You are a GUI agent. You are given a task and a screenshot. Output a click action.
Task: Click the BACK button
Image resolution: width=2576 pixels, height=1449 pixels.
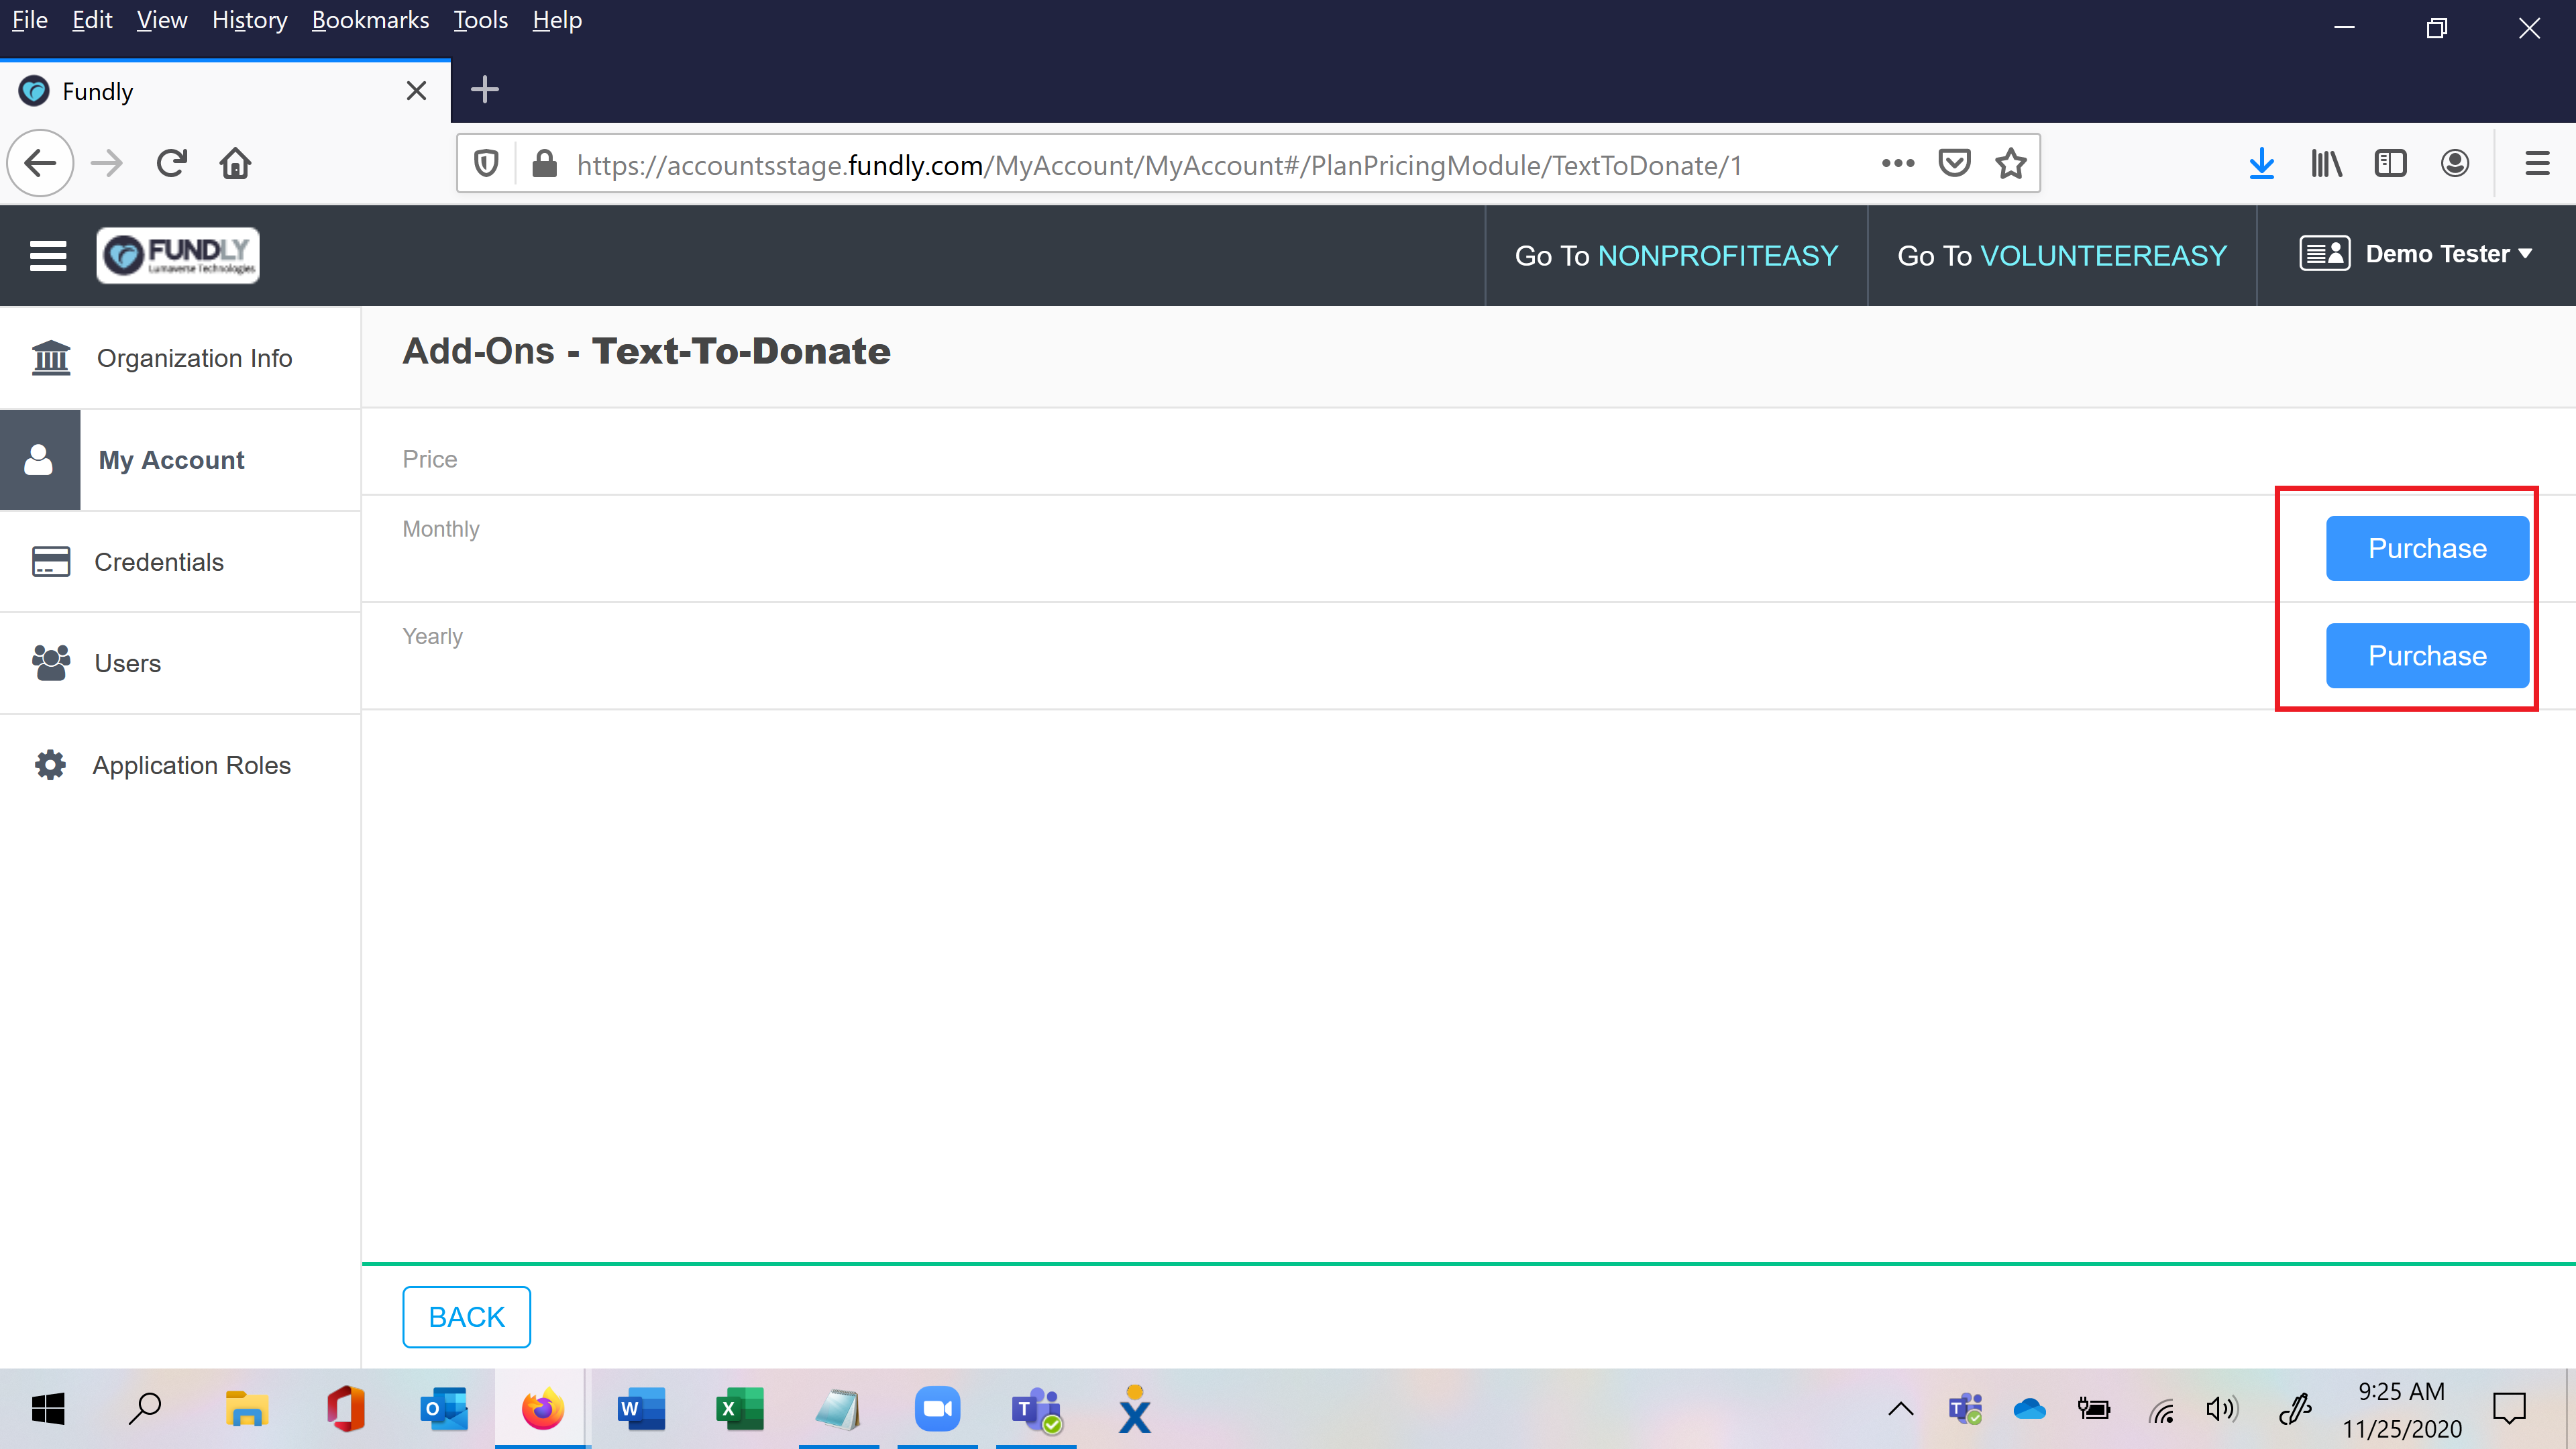coord(466,1317)
